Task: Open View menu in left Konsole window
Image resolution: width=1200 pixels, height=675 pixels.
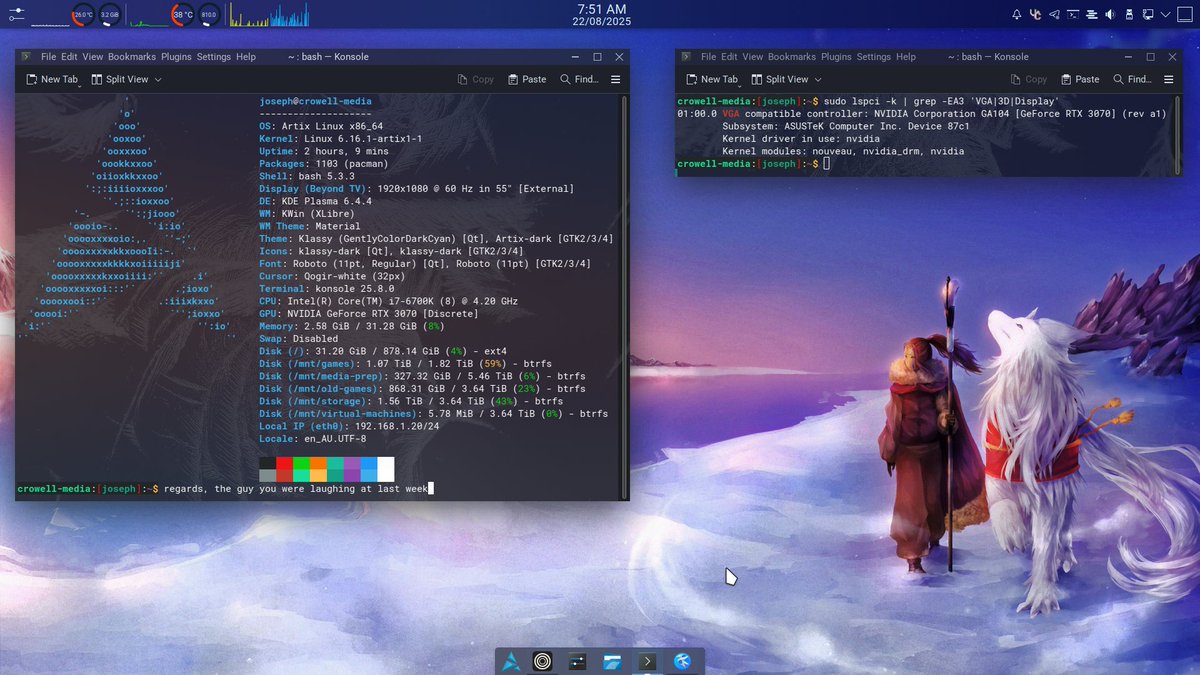Action: 93,57
